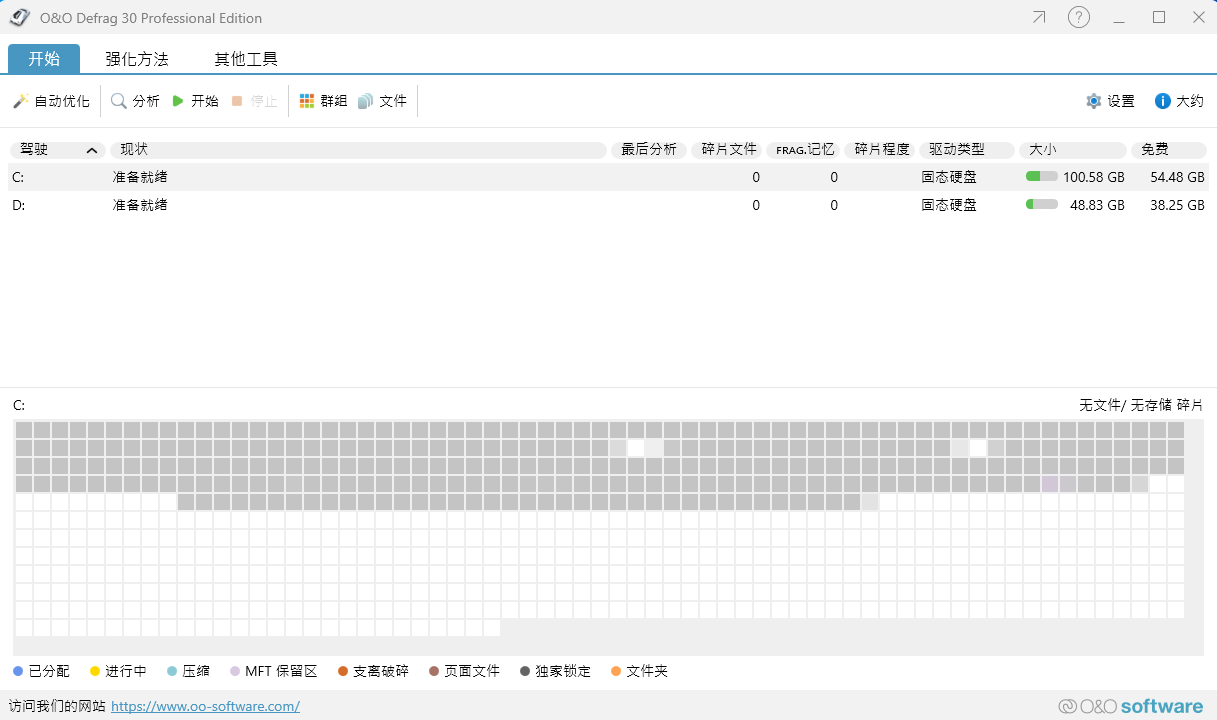Viewport: 1217px width, 720px height.
Task: Open the oo-software.com website link
Action: coord(205,706)
